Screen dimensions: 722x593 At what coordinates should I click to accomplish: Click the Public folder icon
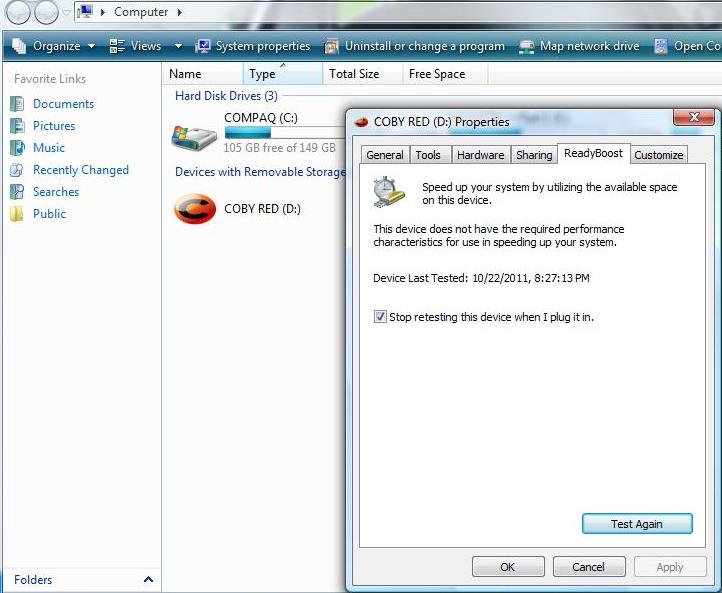17,214
